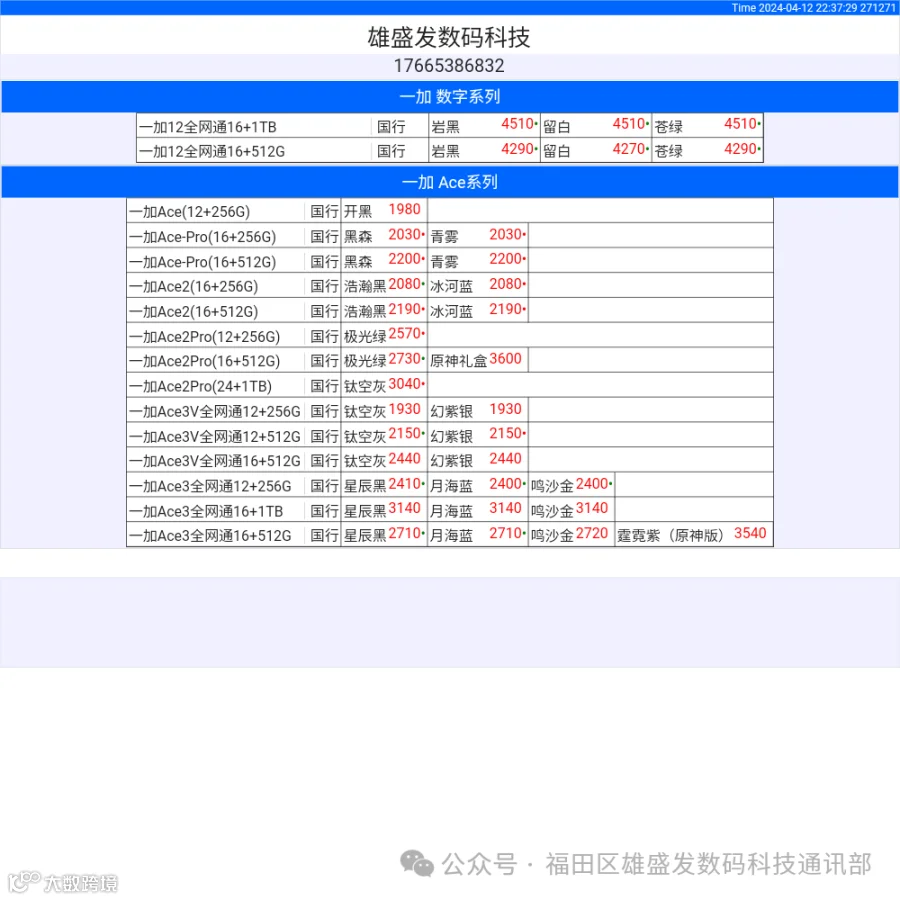
Task: Click 极光绿 price 2730
Action: (405, 359)
